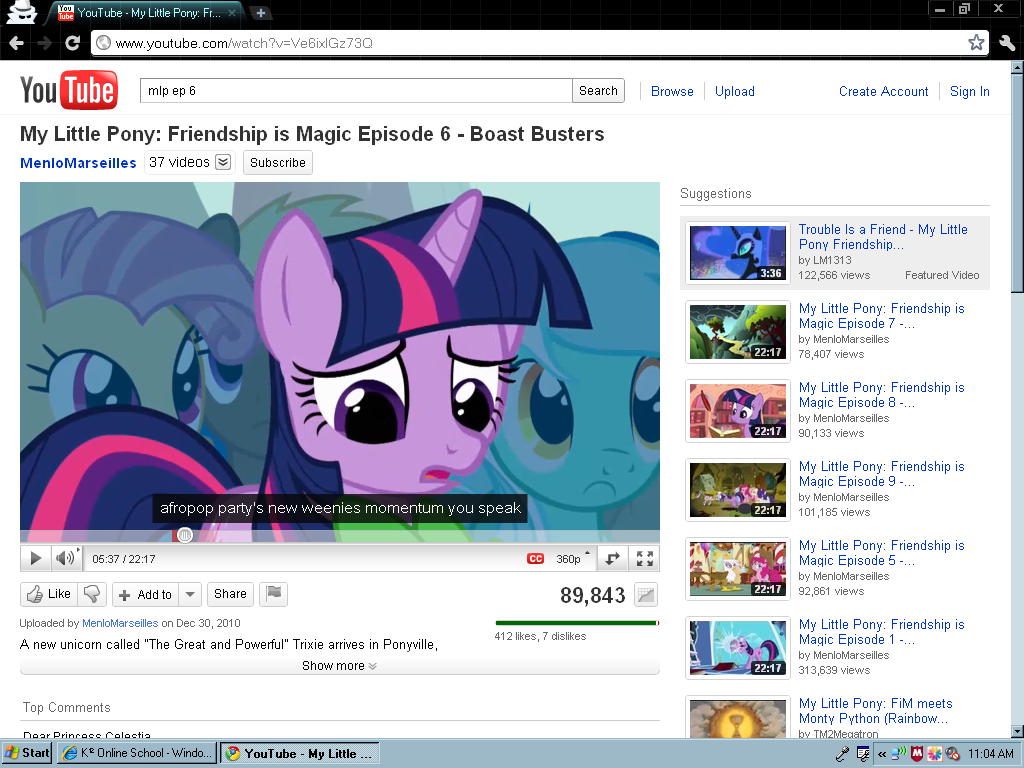Open a new browser tab
This screenshot has width=1024, height=768.
point(260,13)
